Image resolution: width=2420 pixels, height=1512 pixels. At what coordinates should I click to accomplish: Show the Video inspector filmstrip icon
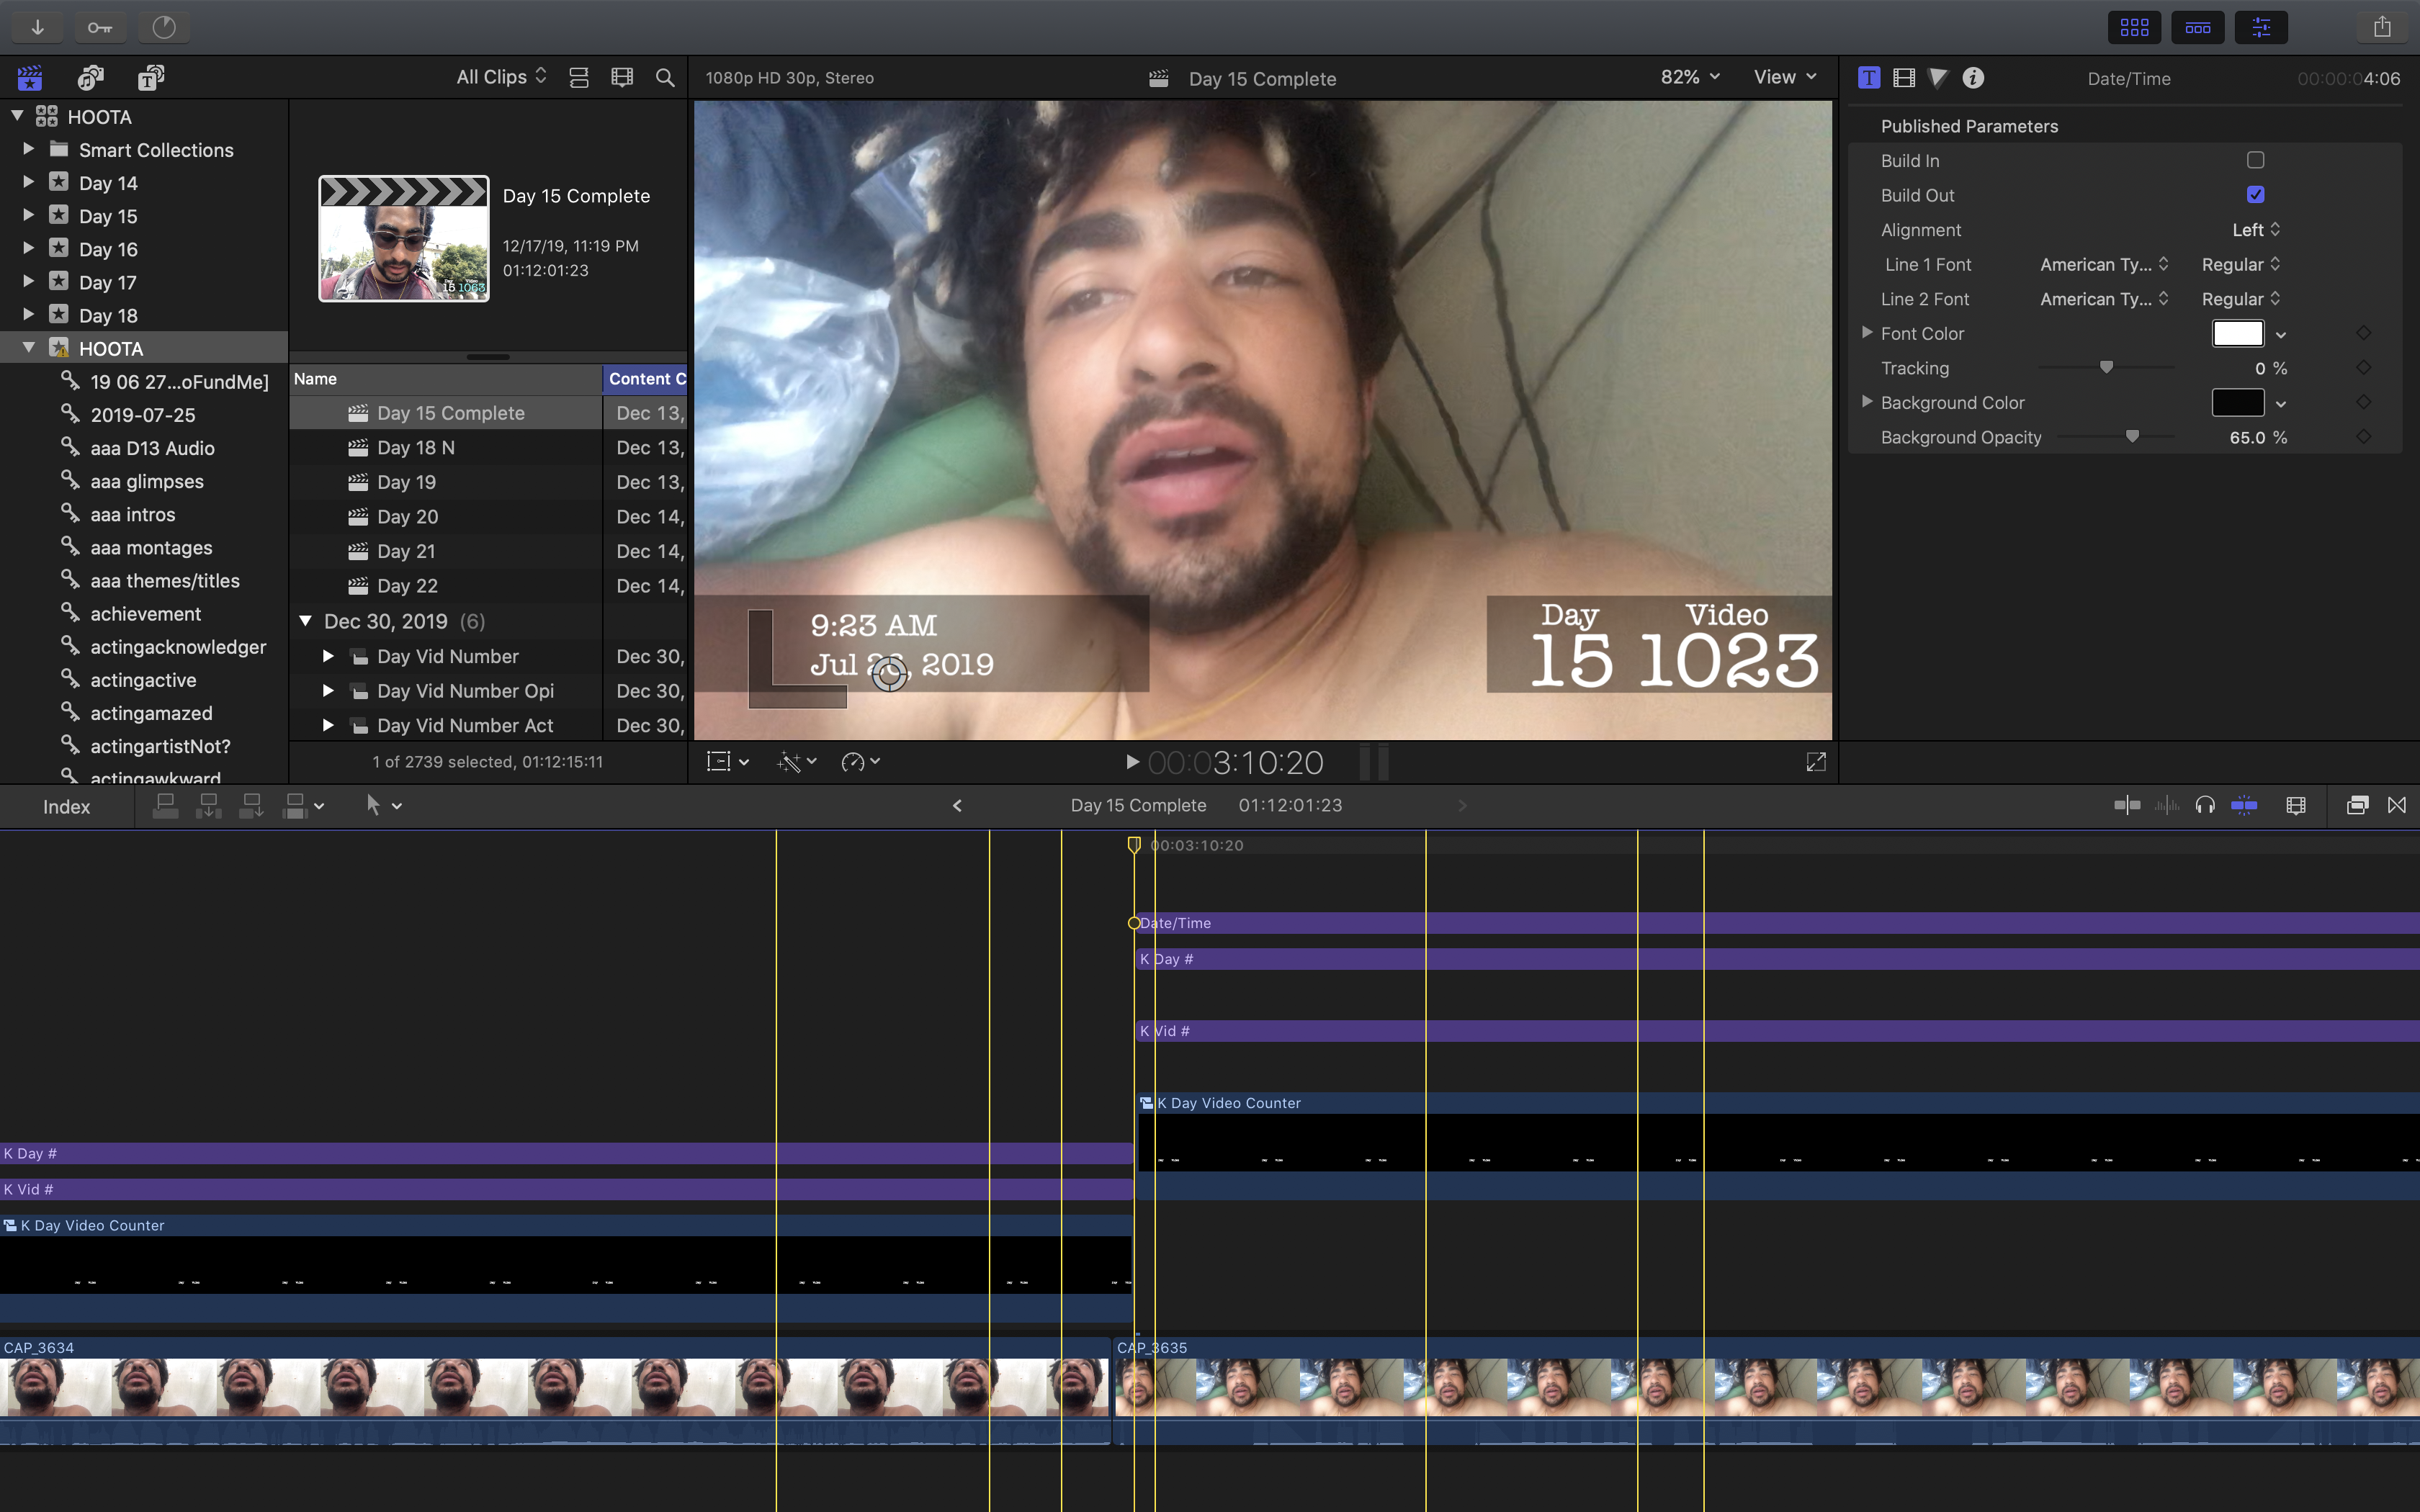tap(1904, 78)
